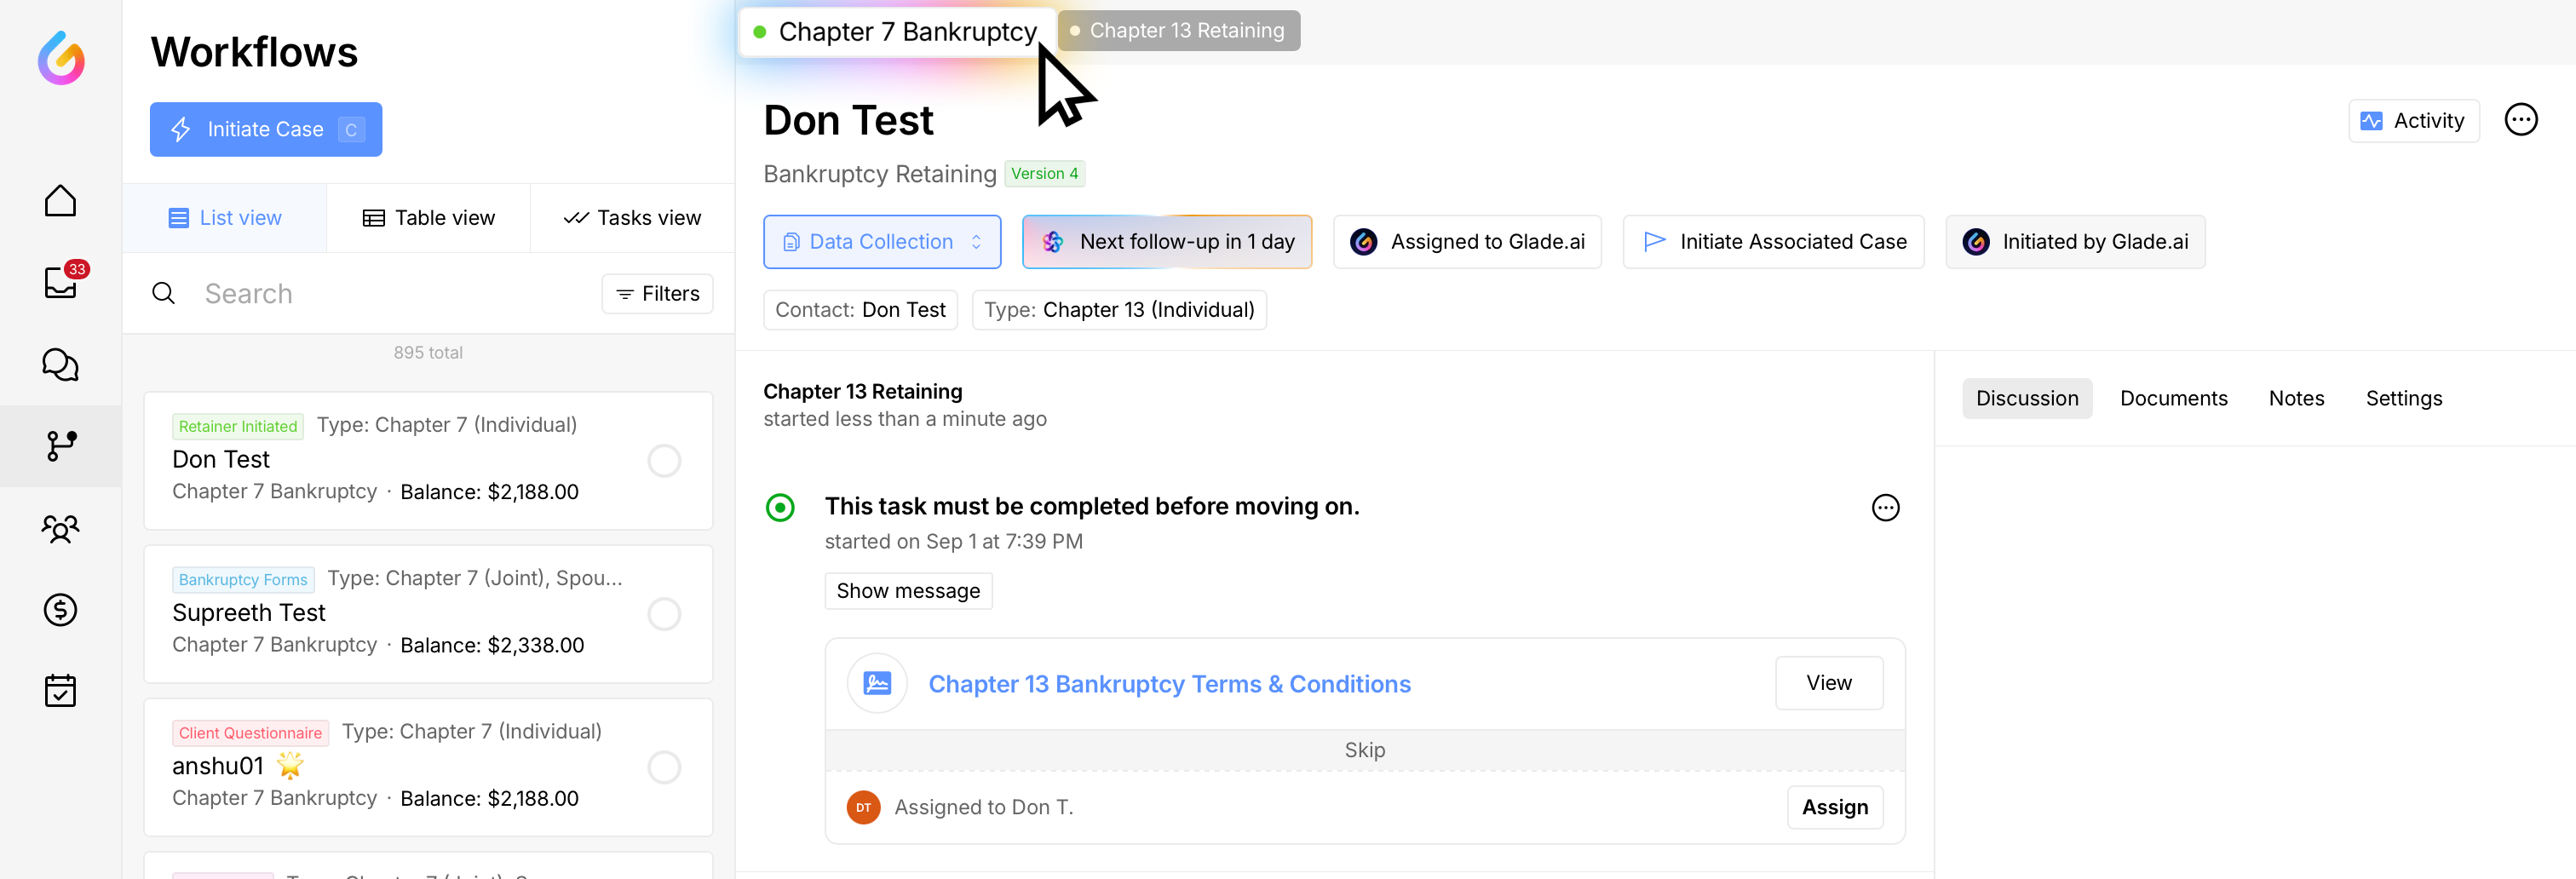Click the Initiate Case button
2576x879 pixels.
click(266, 129)
